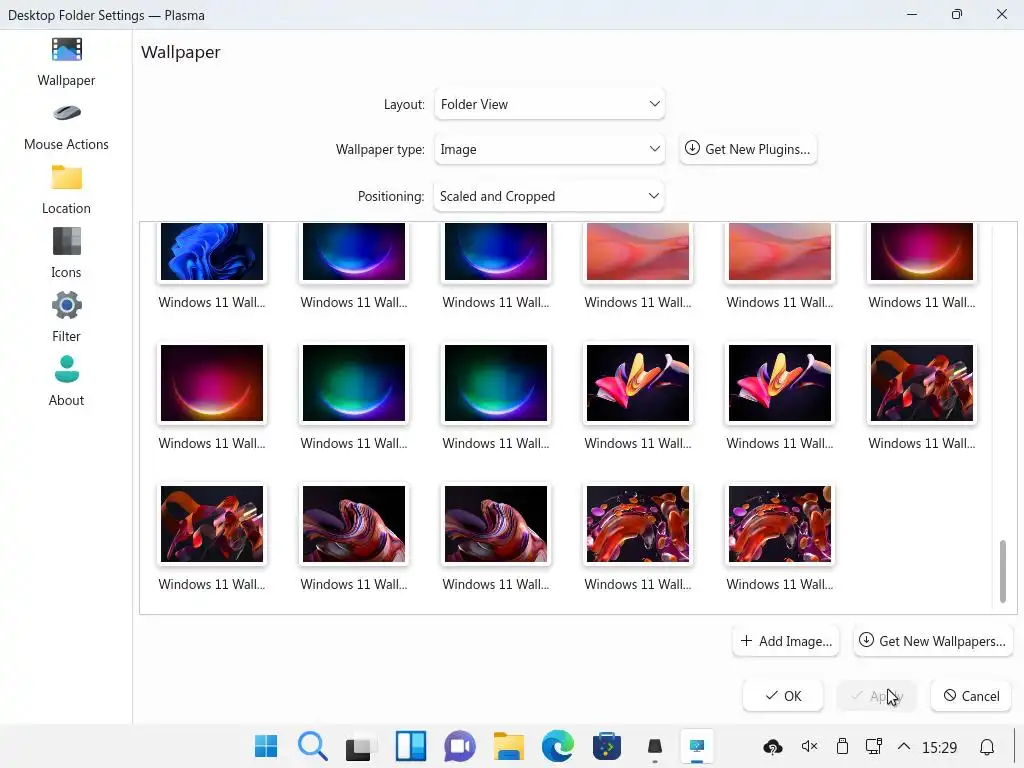Image resolution: width=1024 pixels, height=768 pixels.
Task: Go to Location settings page
Action: click(x=66, y=191)
